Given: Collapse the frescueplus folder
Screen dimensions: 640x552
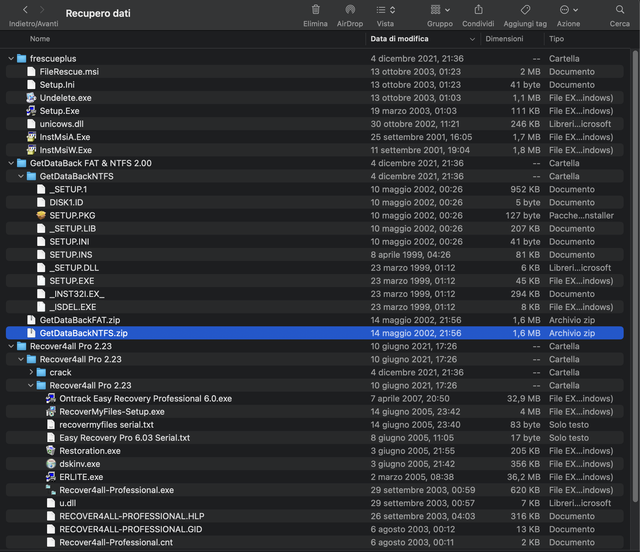Looking at the screenshot, I should (11, 59).
